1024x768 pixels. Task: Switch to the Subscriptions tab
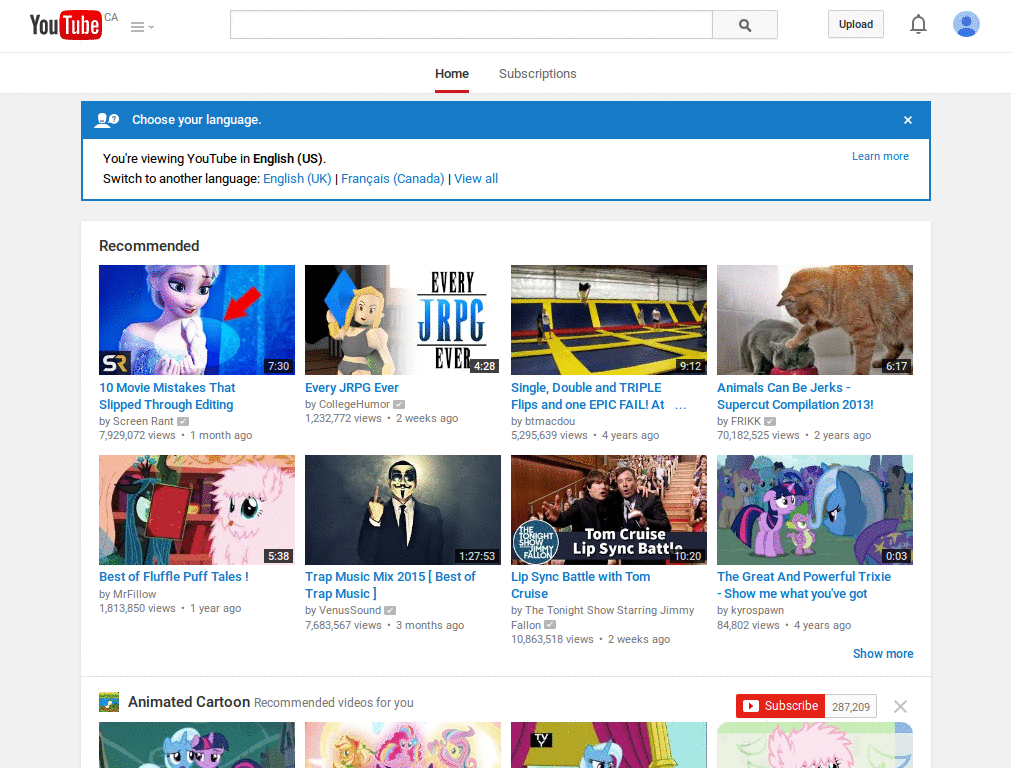pos(537,74)
